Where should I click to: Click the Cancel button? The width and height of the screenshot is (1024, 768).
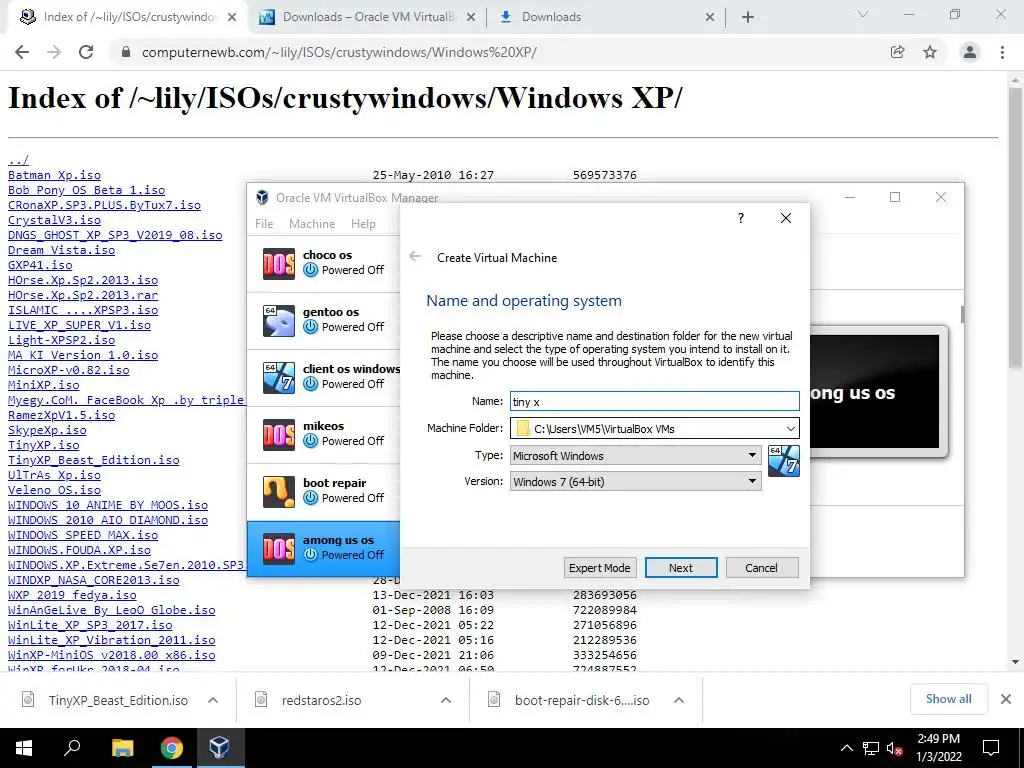(x=761, y=568)
